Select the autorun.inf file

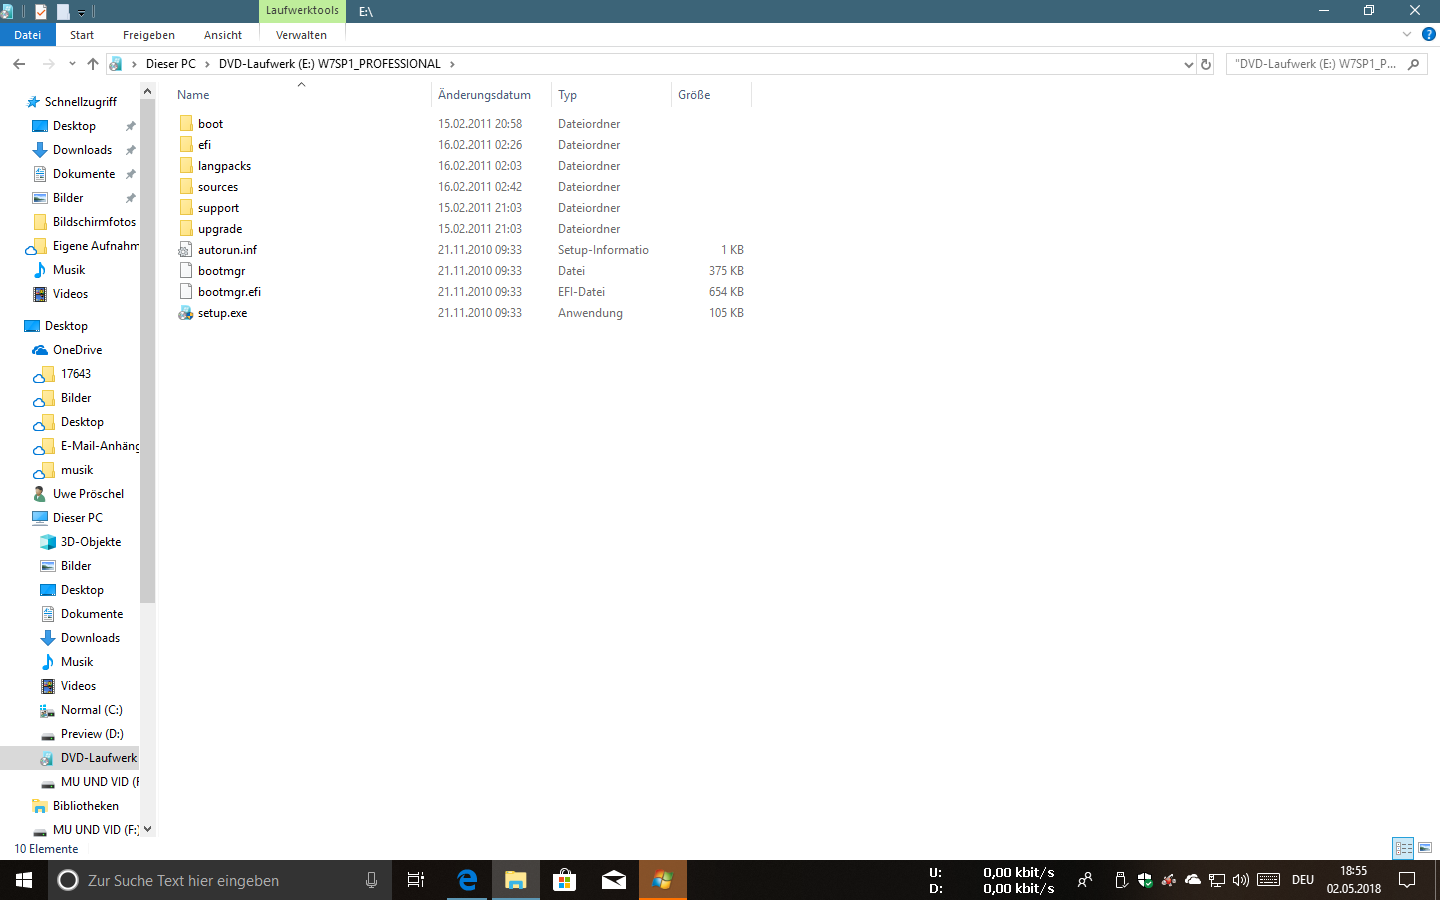pos(227,250)
